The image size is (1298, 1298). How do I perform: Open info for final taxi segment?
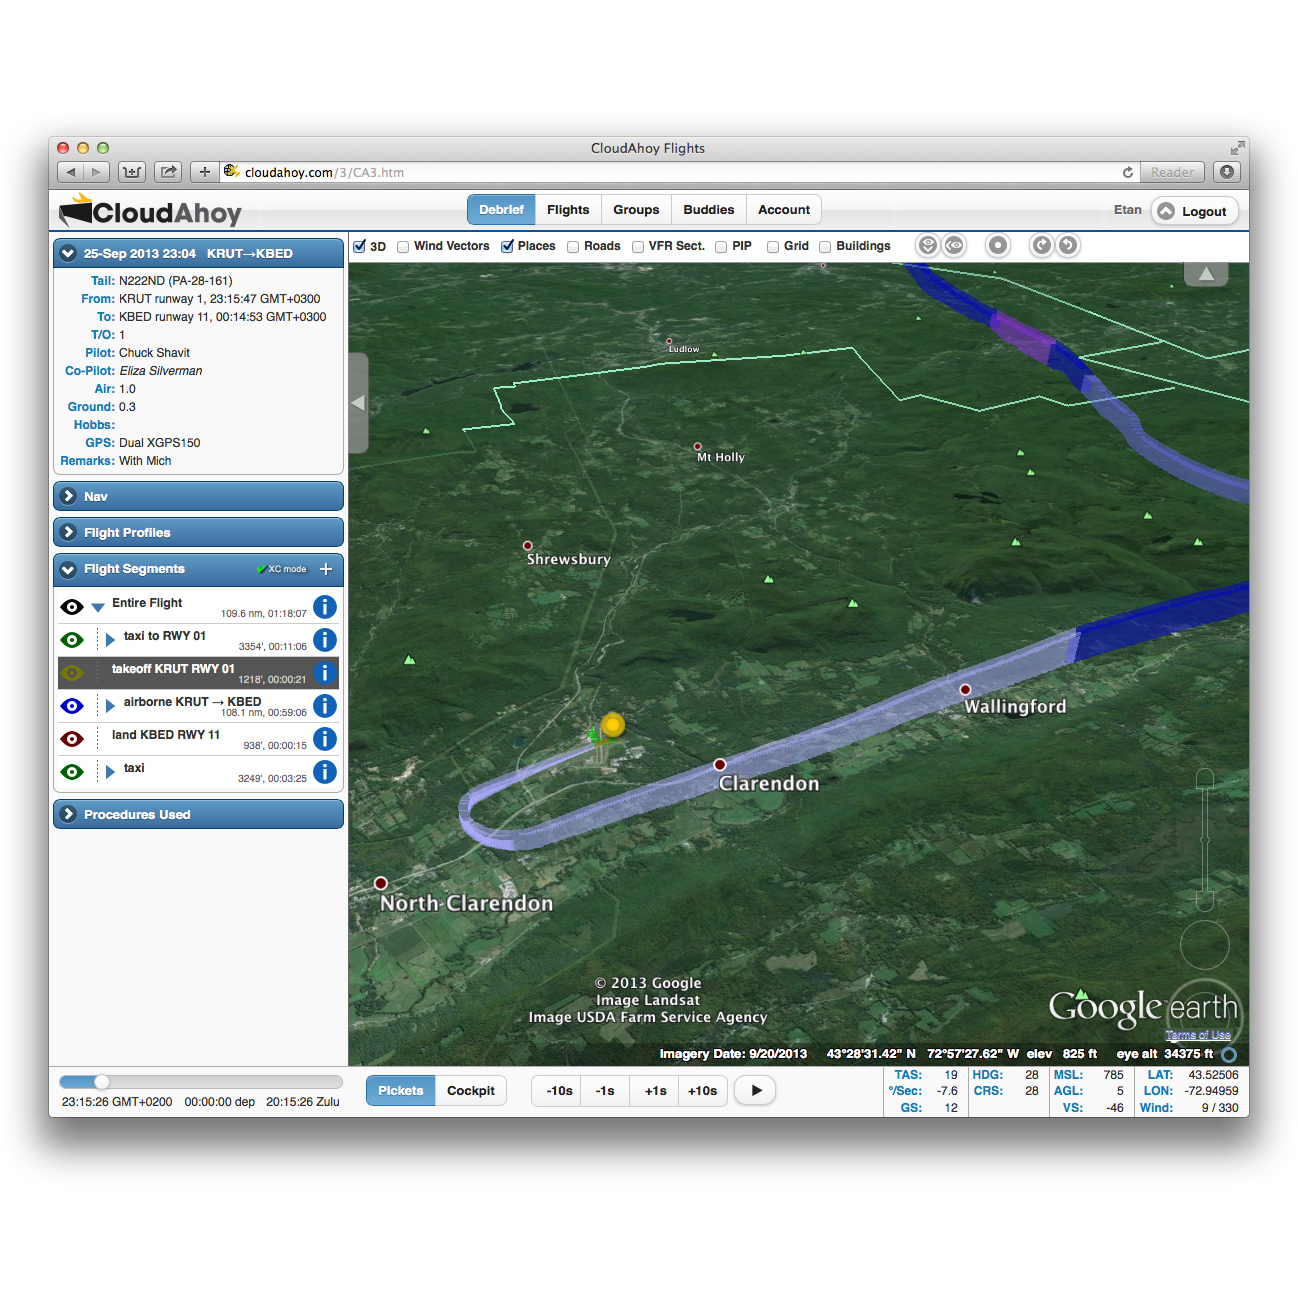point(325,772)
